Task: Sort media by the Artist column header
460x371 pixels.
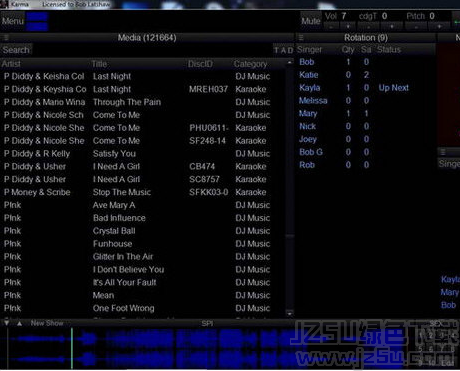Action: click(11, 64)
